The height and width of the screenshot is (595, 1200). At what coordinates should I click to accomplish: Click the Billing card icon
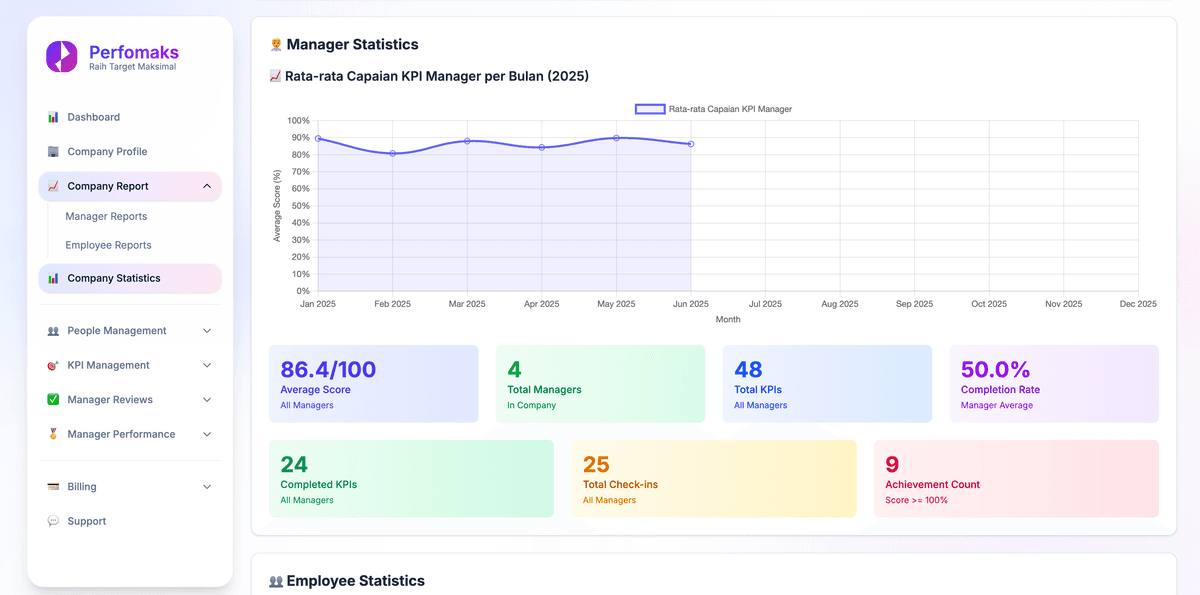(x=53, y=487)
